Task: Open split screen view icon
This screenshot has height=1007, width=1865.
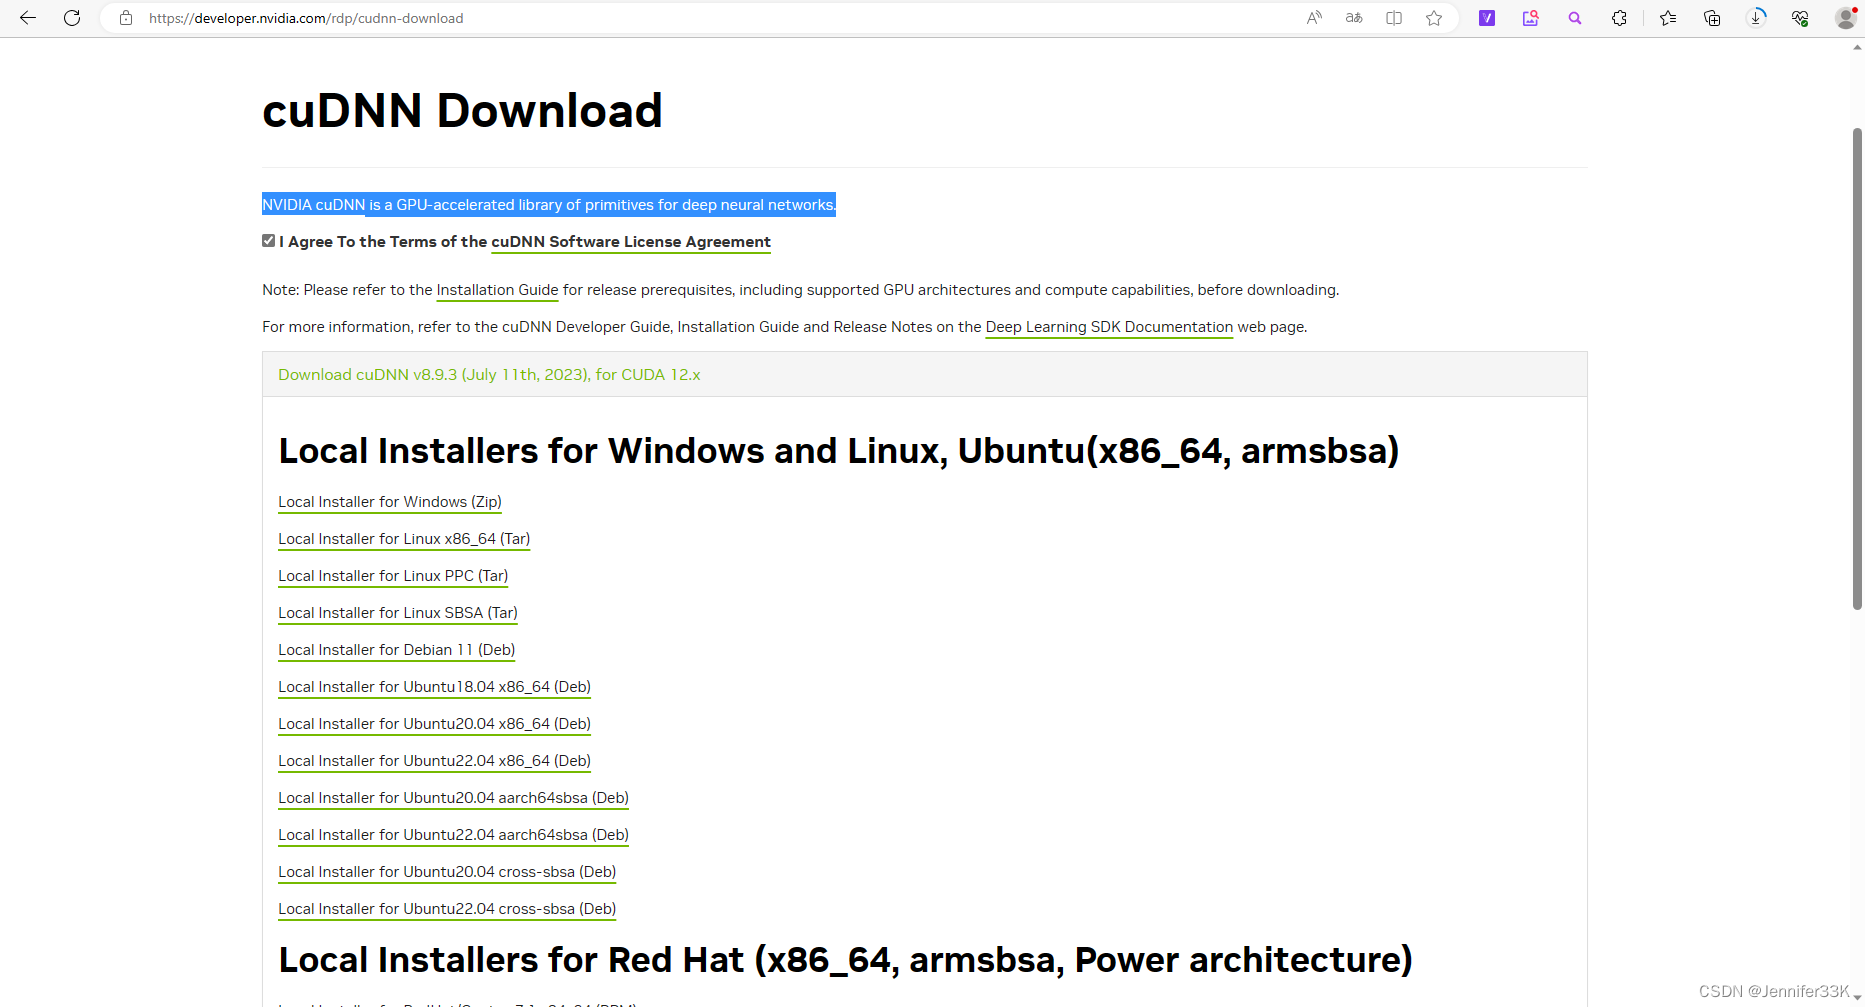Action: 1394,18
